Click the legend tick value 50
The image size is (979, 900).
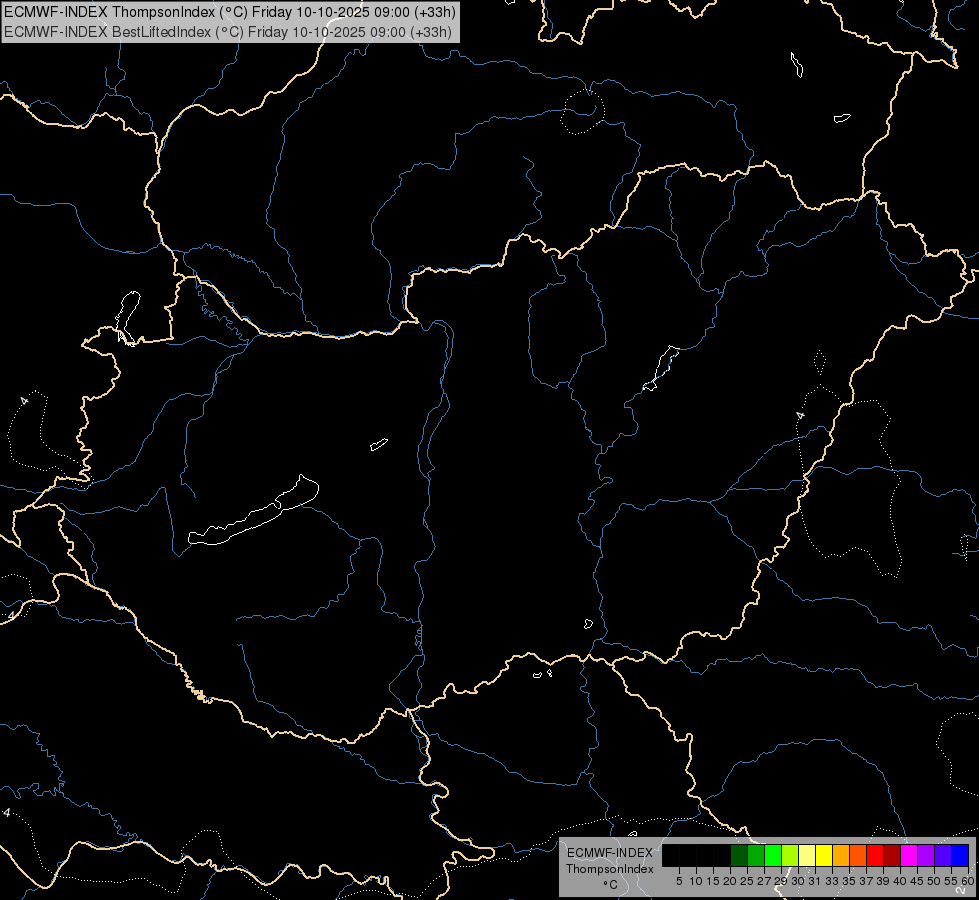point(934,881)
